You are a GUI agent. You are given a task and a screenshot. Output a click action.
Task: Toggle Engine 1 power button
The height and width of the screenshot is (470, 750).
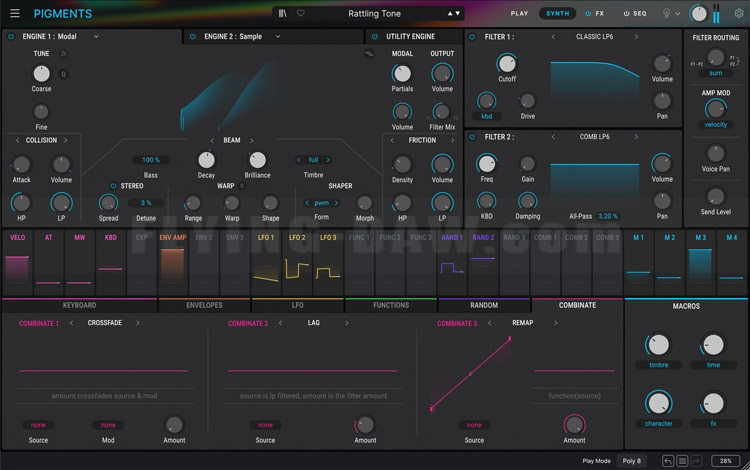pyautogui.click(x=12, y=36)
